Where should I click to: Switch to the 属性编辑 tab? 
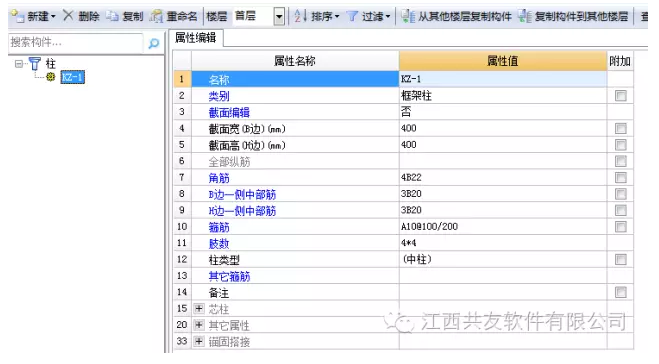[x=196, y=38]
